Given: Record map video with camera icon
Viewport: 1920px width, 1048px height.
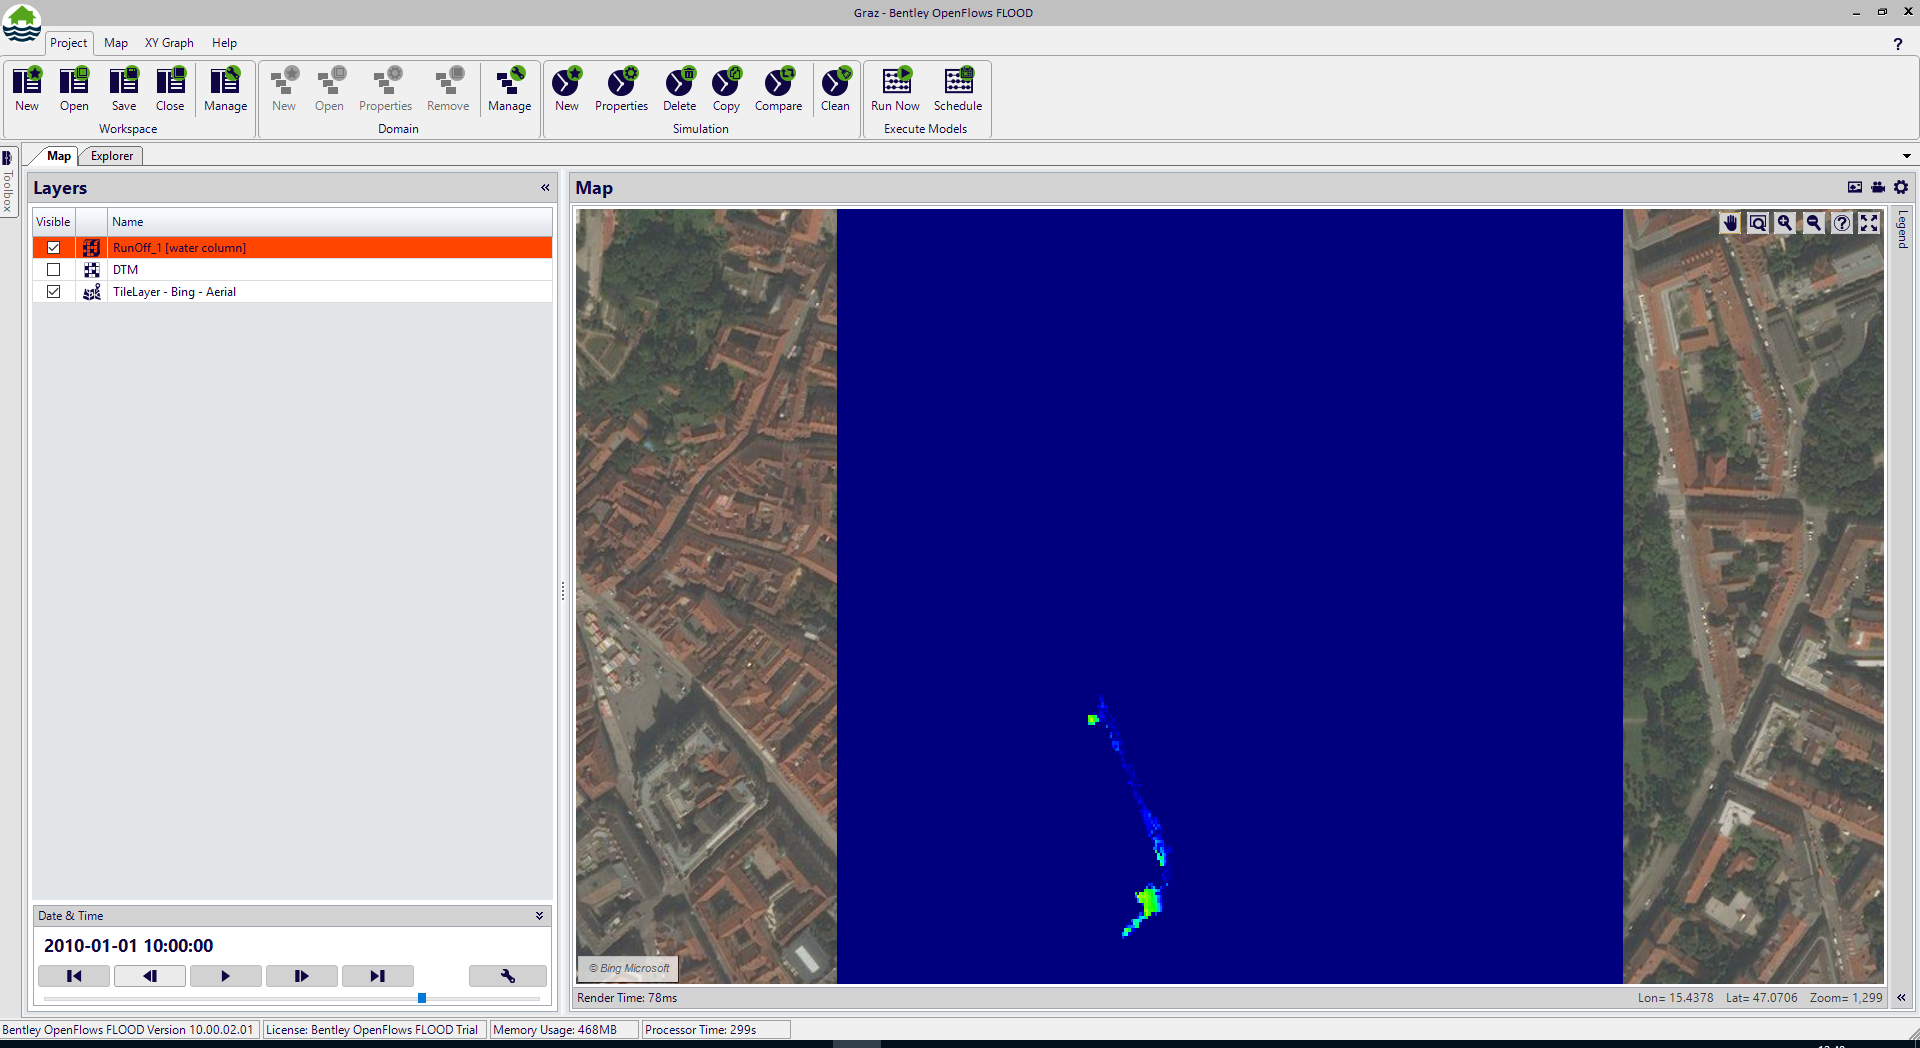Looking at the screenshot, I should 1878,187.
